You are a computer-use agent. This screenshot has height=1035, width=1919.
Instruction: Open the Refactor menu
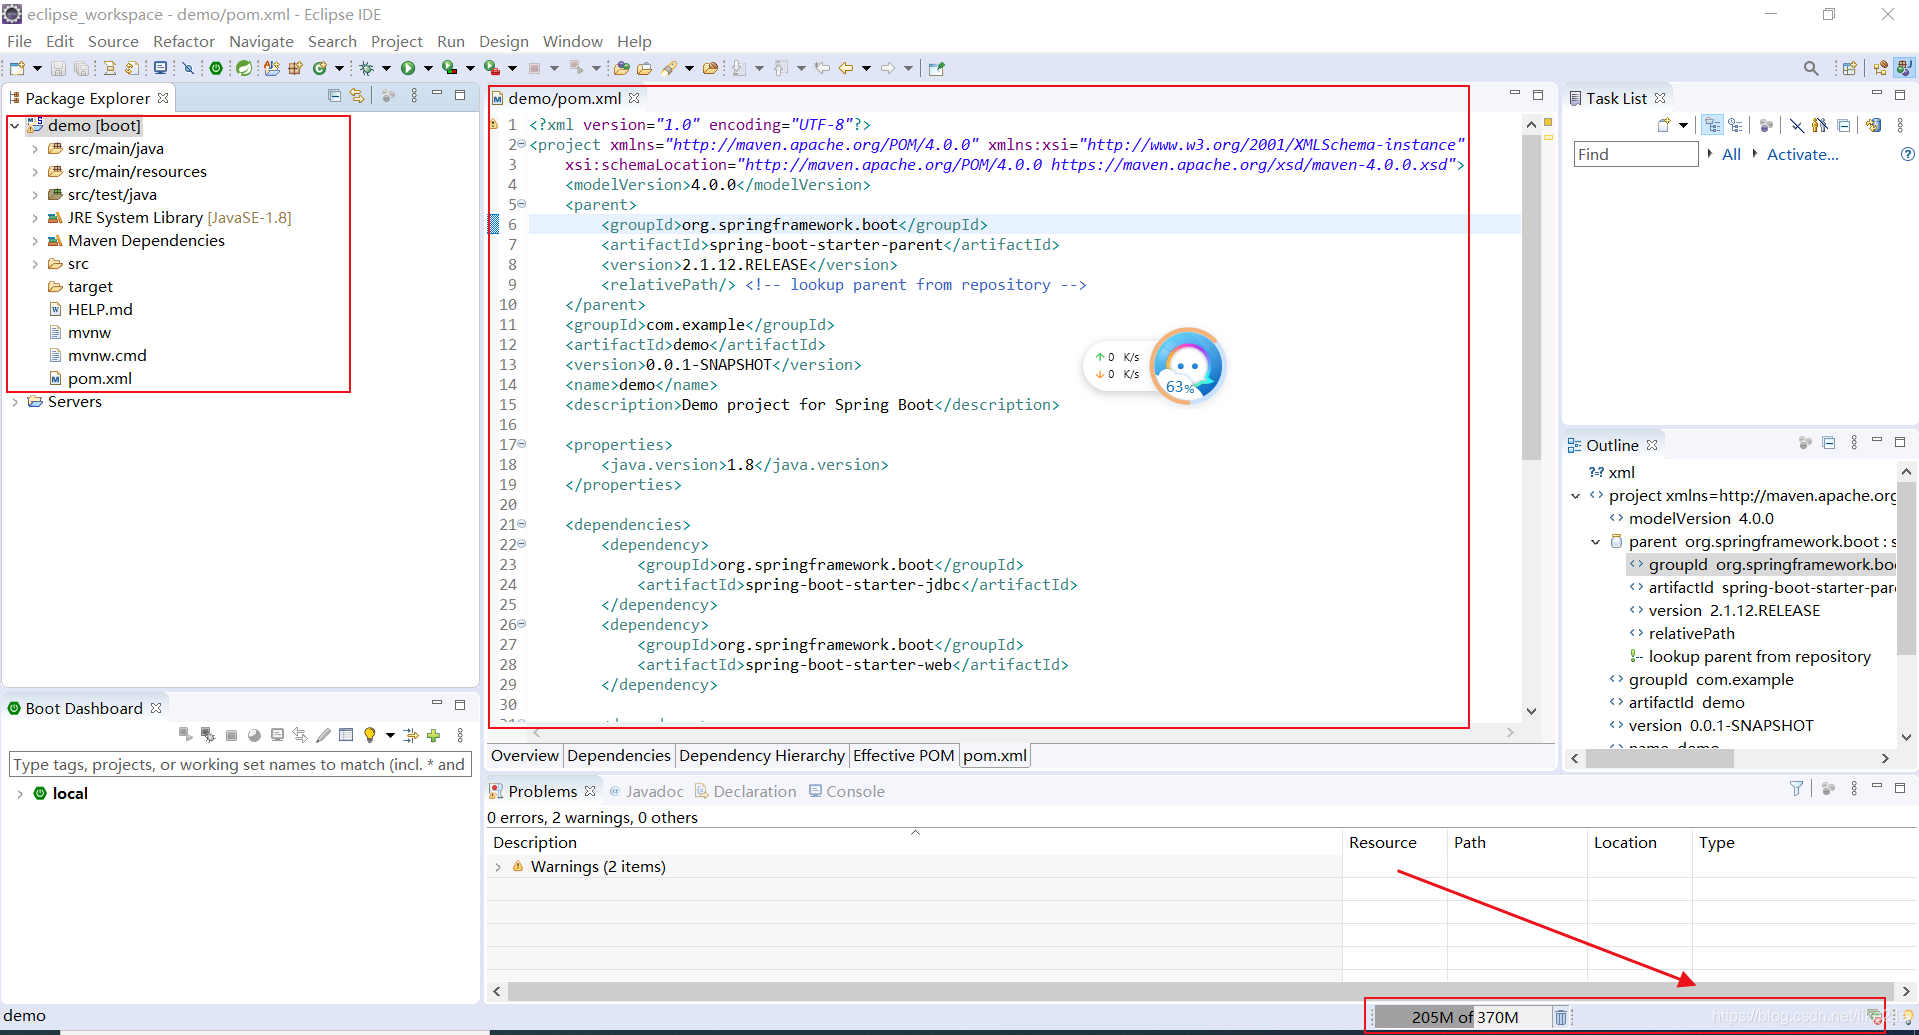click(x=184, y=41)
